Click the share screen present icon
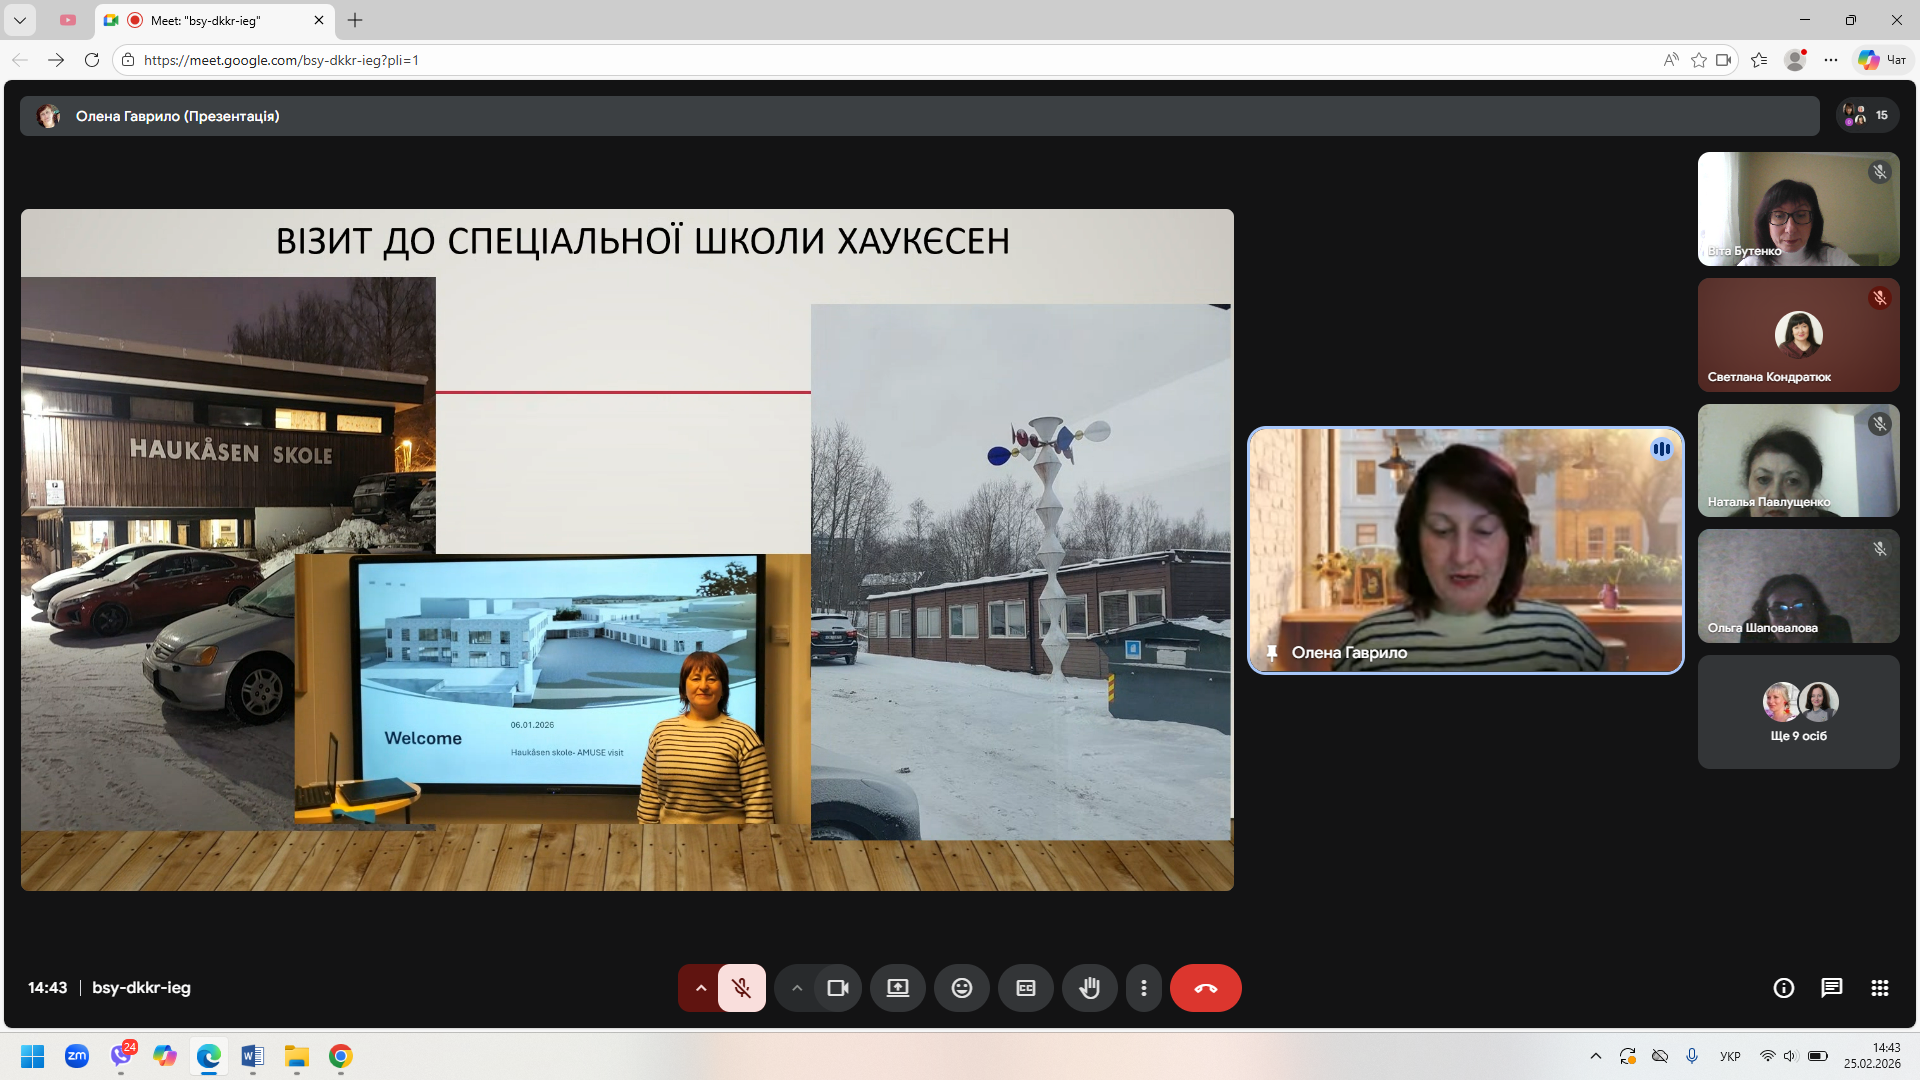The width and height of the screenshot is (1920, 1080). pyautogui.click(x=897, y=988)
